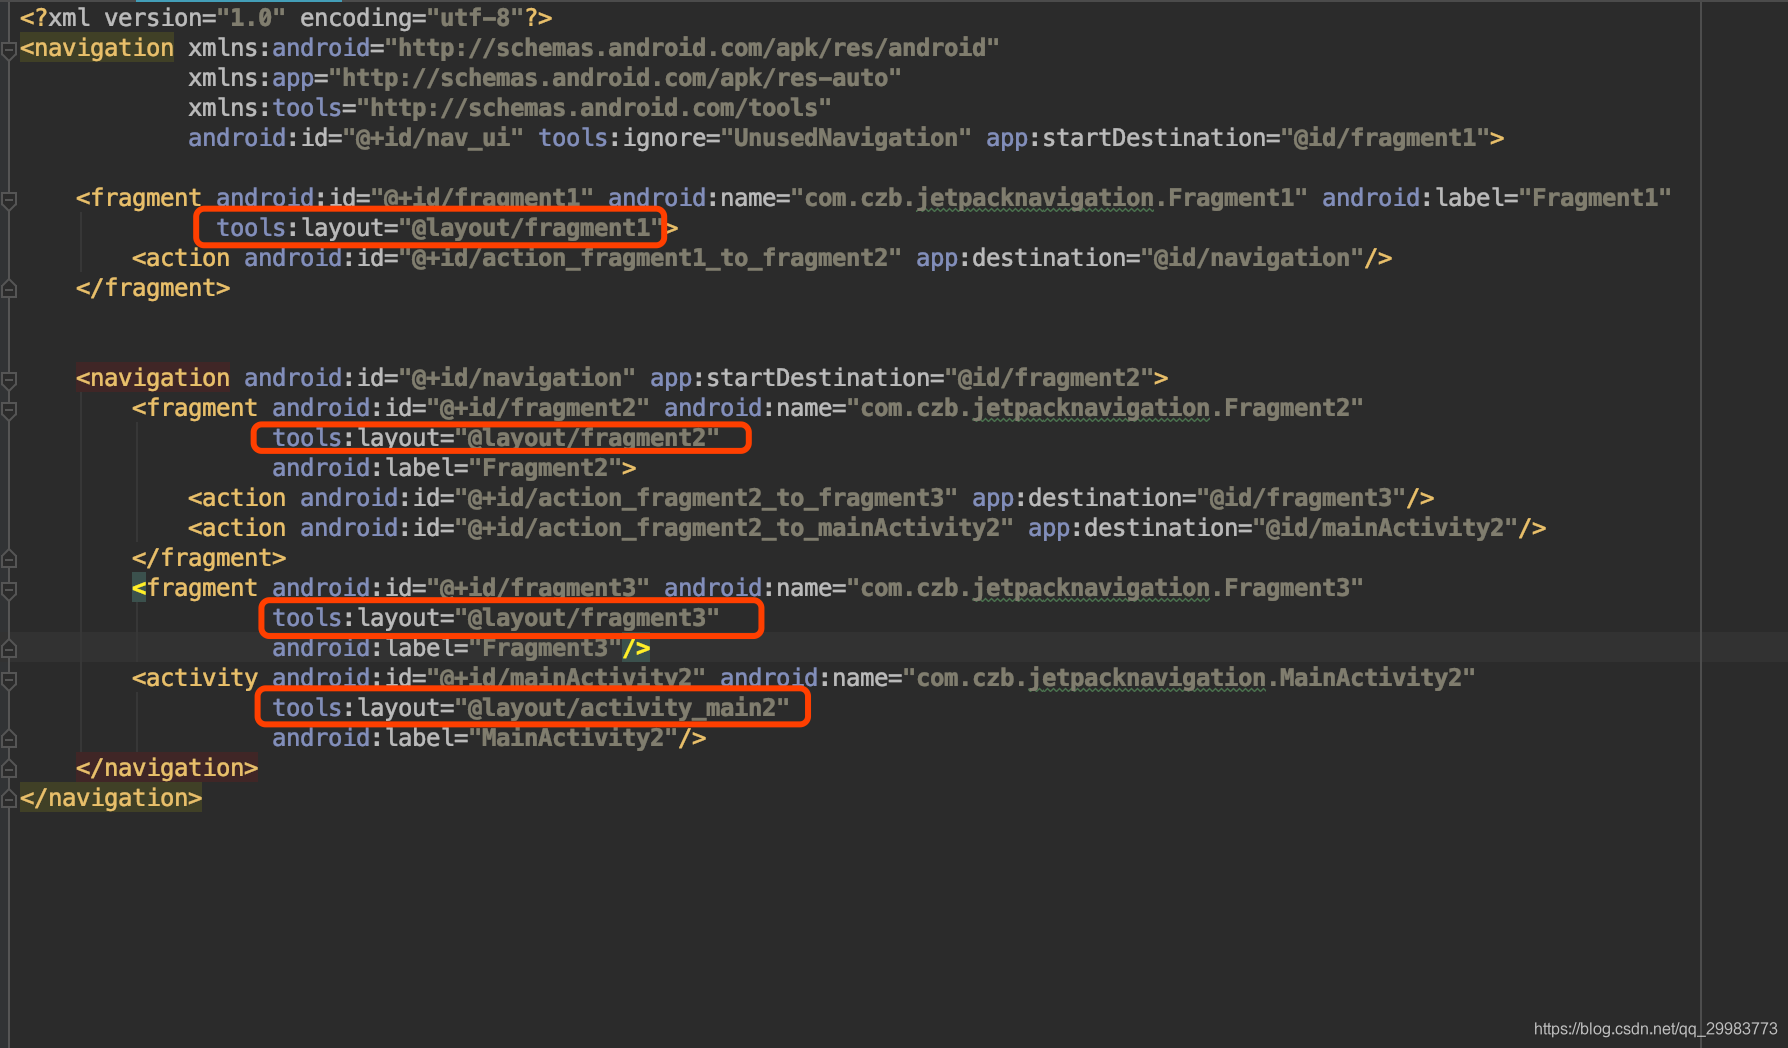The height and width of the screenshot is (1048, 1788).
Task: Click the schemas.android.com/tools URL string
Action: 594,108
